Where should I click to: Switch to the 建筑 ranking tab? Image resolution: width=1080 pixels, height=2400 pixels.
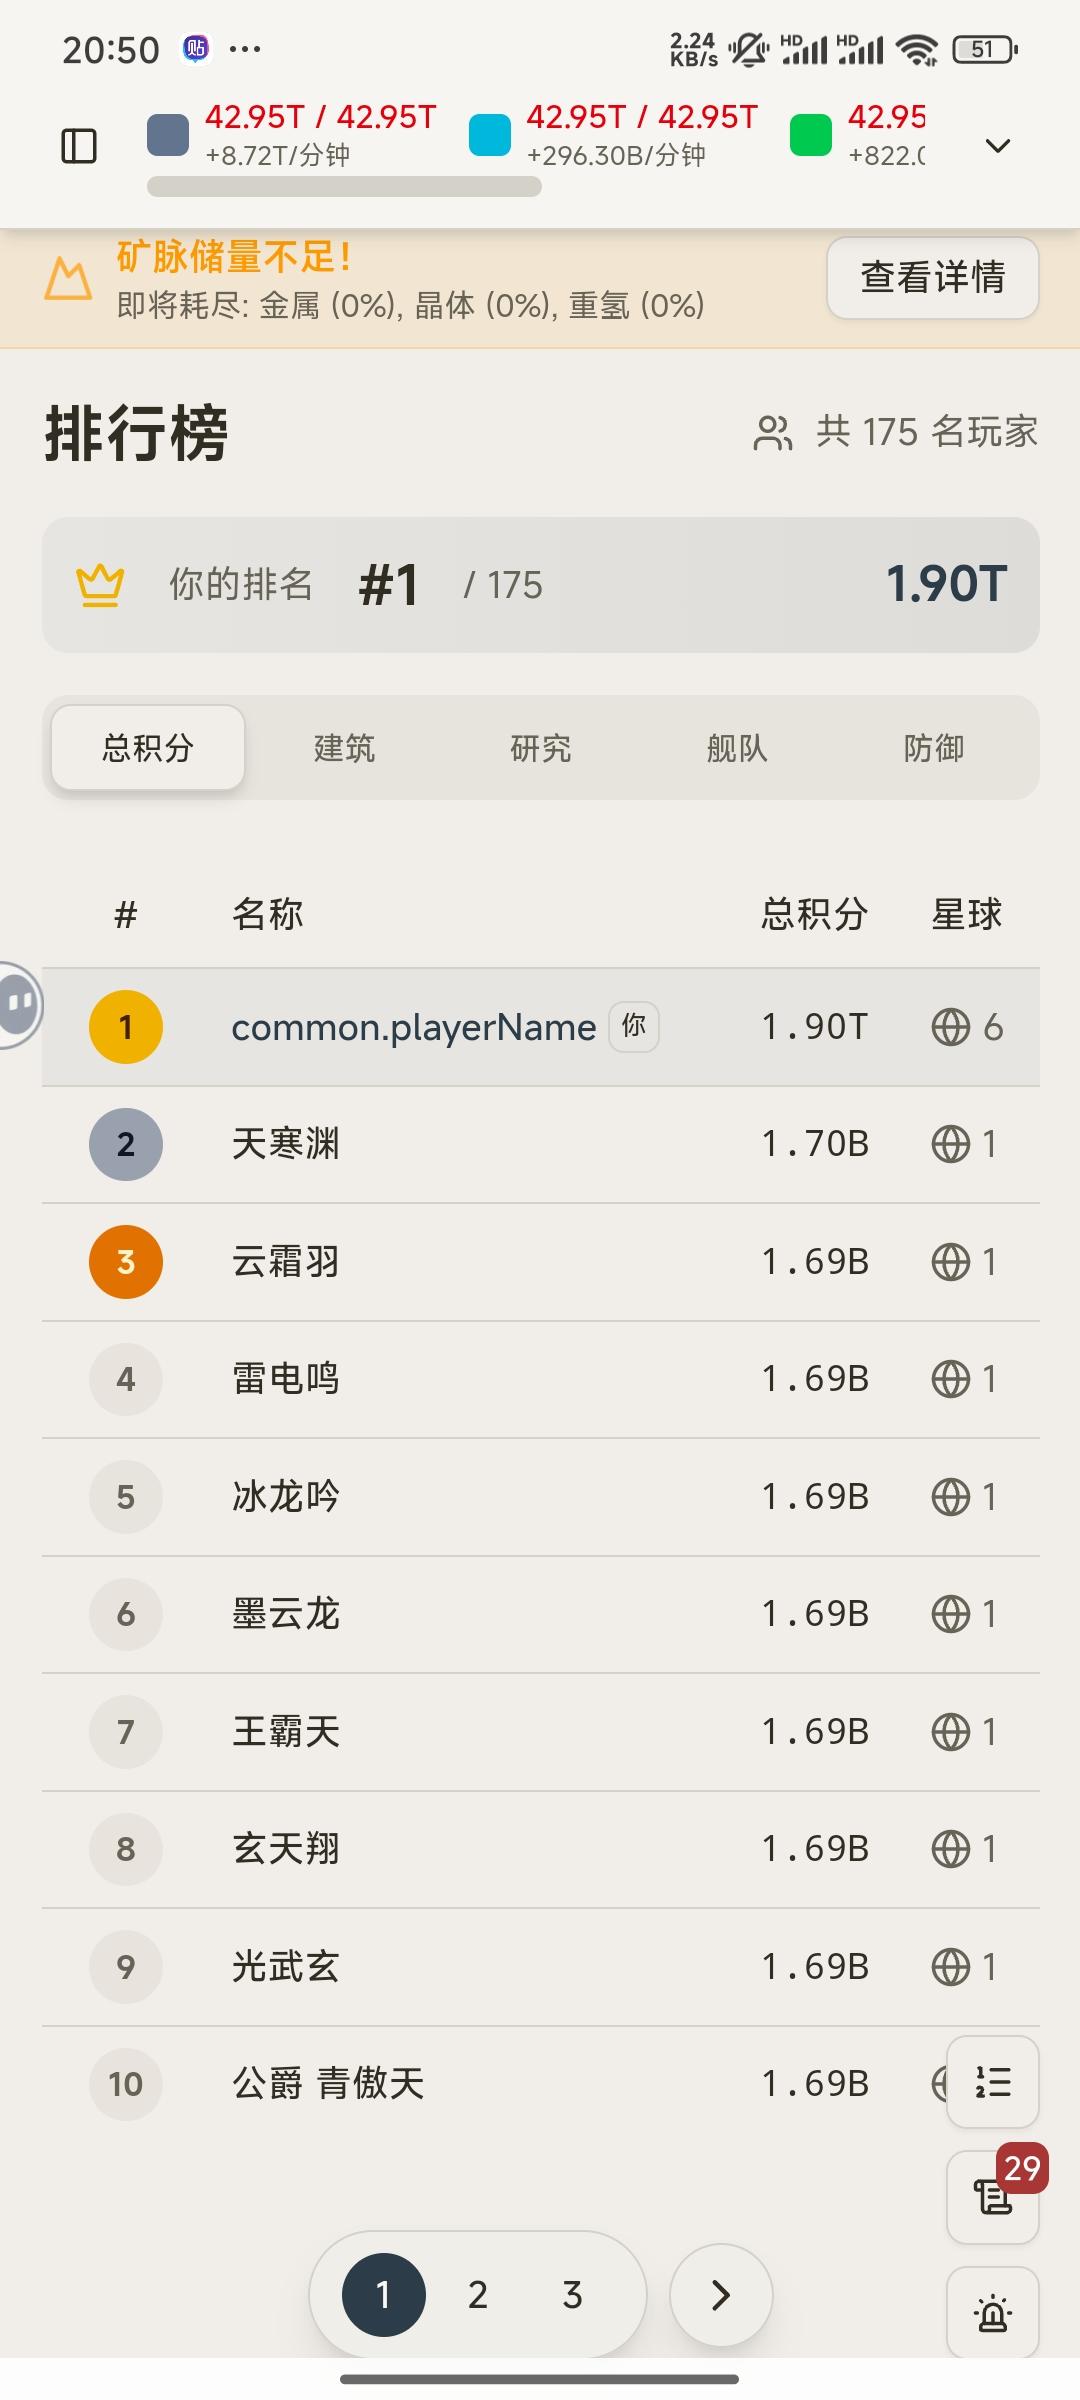pos(344,748)
